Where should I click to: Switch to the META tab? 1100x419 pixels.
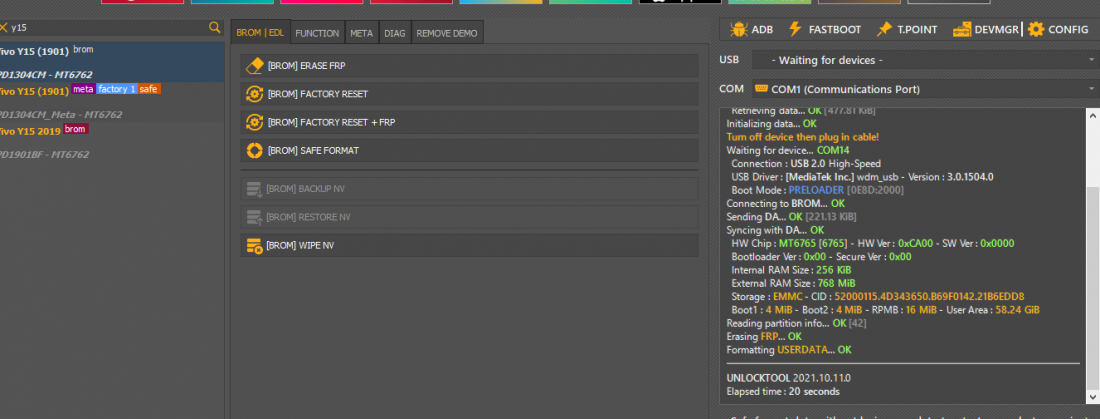(362, 33)
